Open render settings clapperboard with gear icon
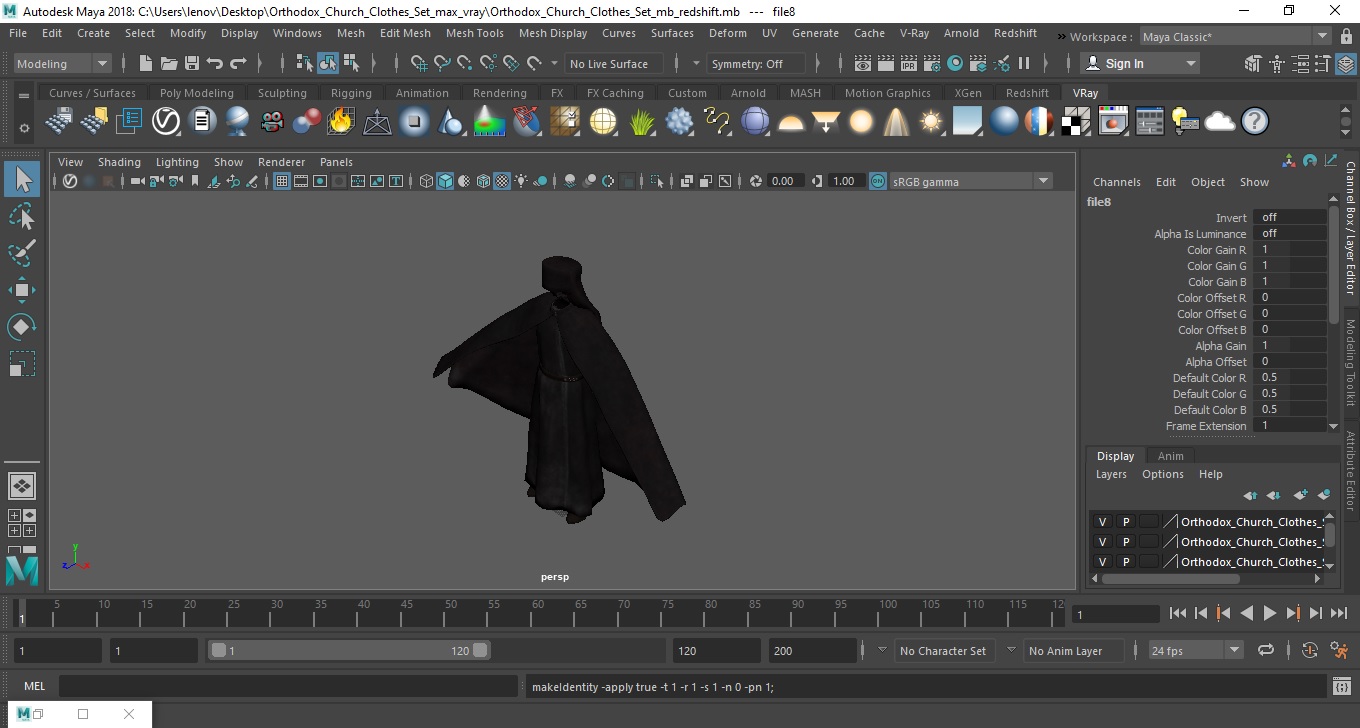1360x728 pixels. click(932, 63)
